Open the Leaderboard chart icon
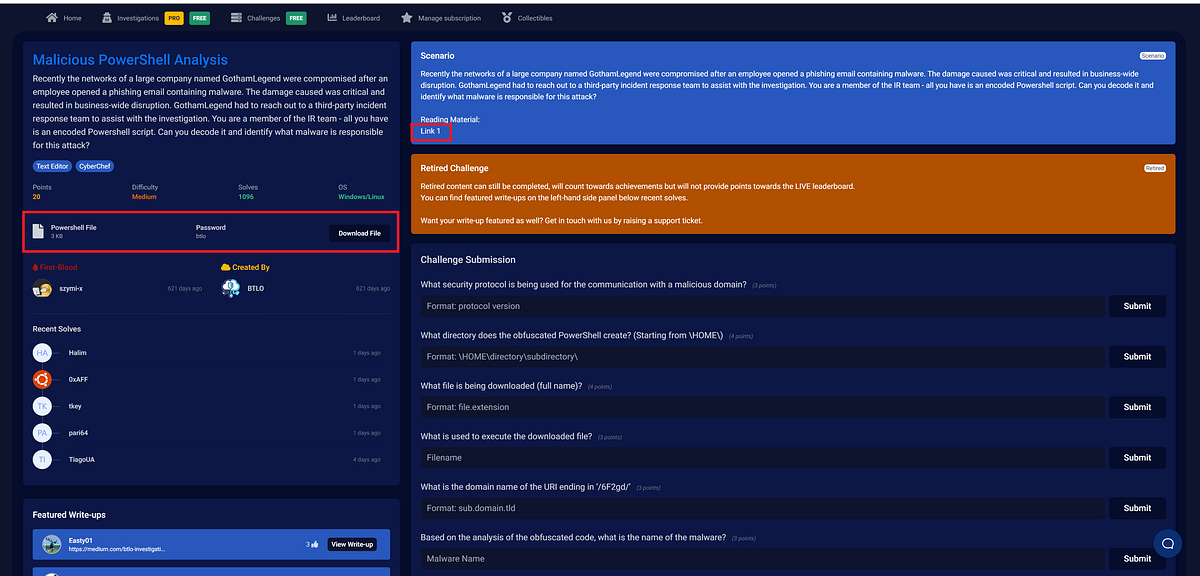Viewport: 1200px width, 576px height. 334,17
